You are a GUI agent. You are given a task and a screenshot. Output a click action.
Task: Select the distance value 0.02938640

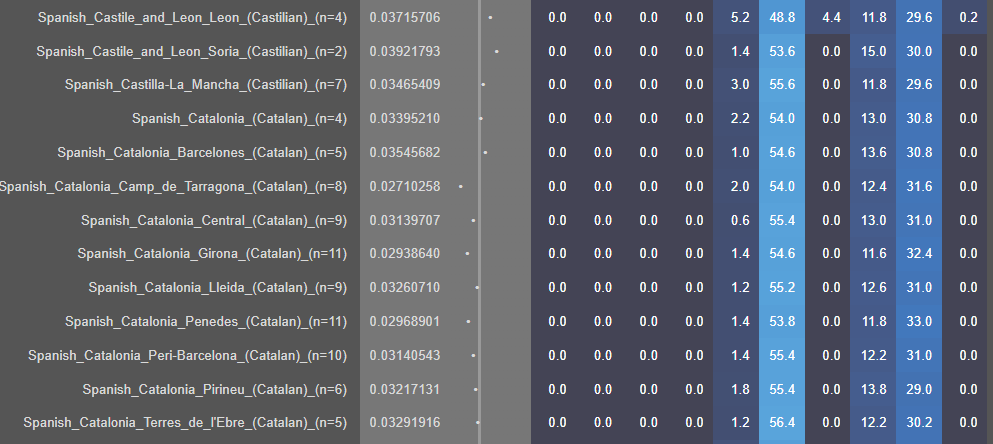tap(404, 254)
